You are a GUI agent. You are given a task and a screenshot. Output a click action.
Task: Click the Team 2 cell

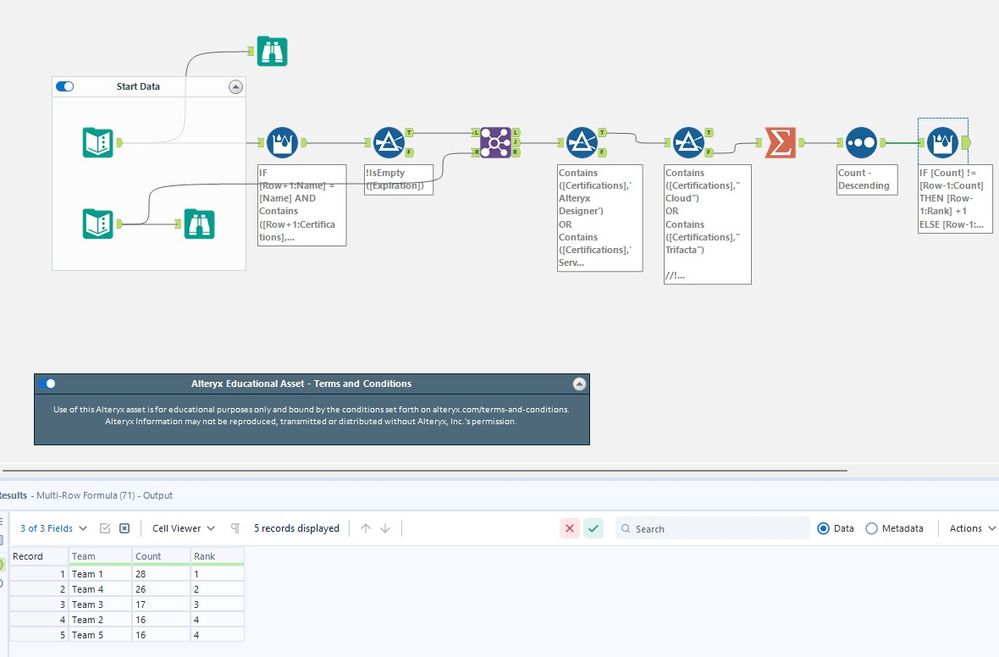[x=100, y=619]
